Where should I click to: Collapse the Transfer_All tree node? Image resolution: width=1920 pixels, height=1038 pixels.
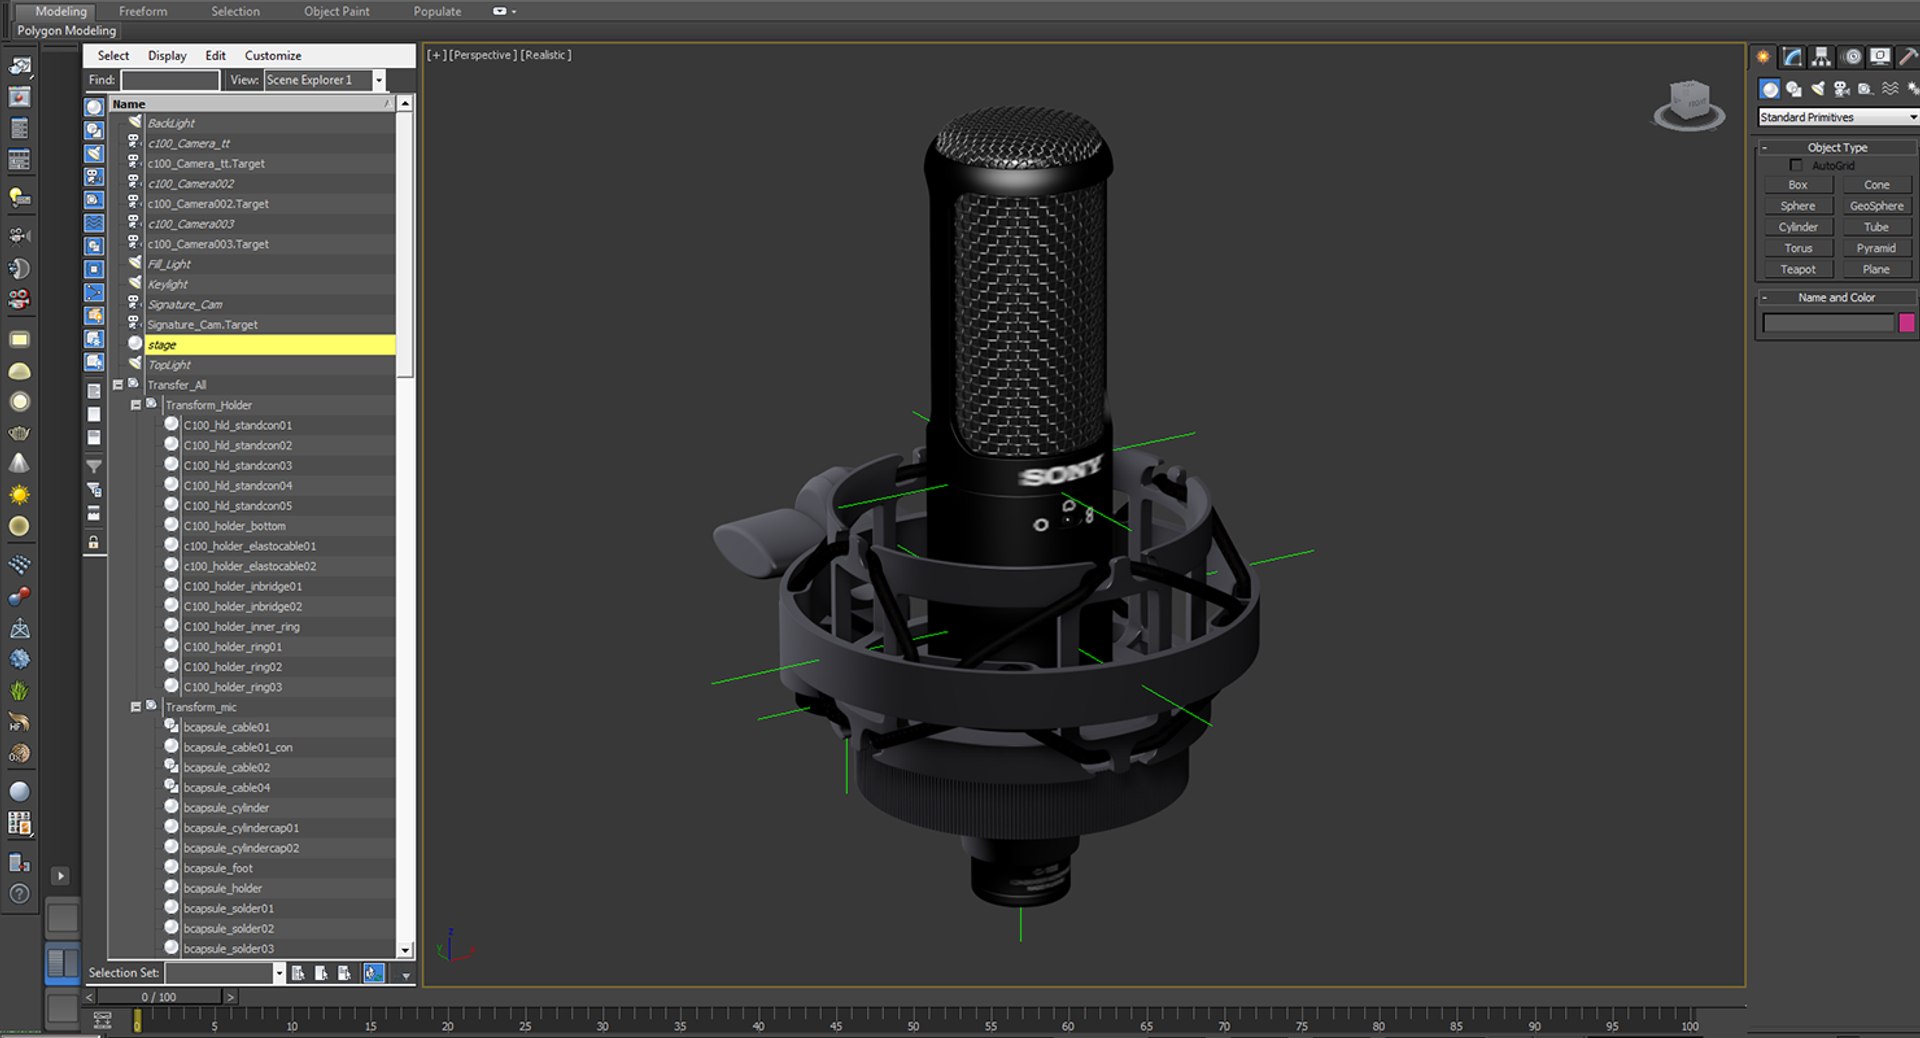[x=118, y=385]
